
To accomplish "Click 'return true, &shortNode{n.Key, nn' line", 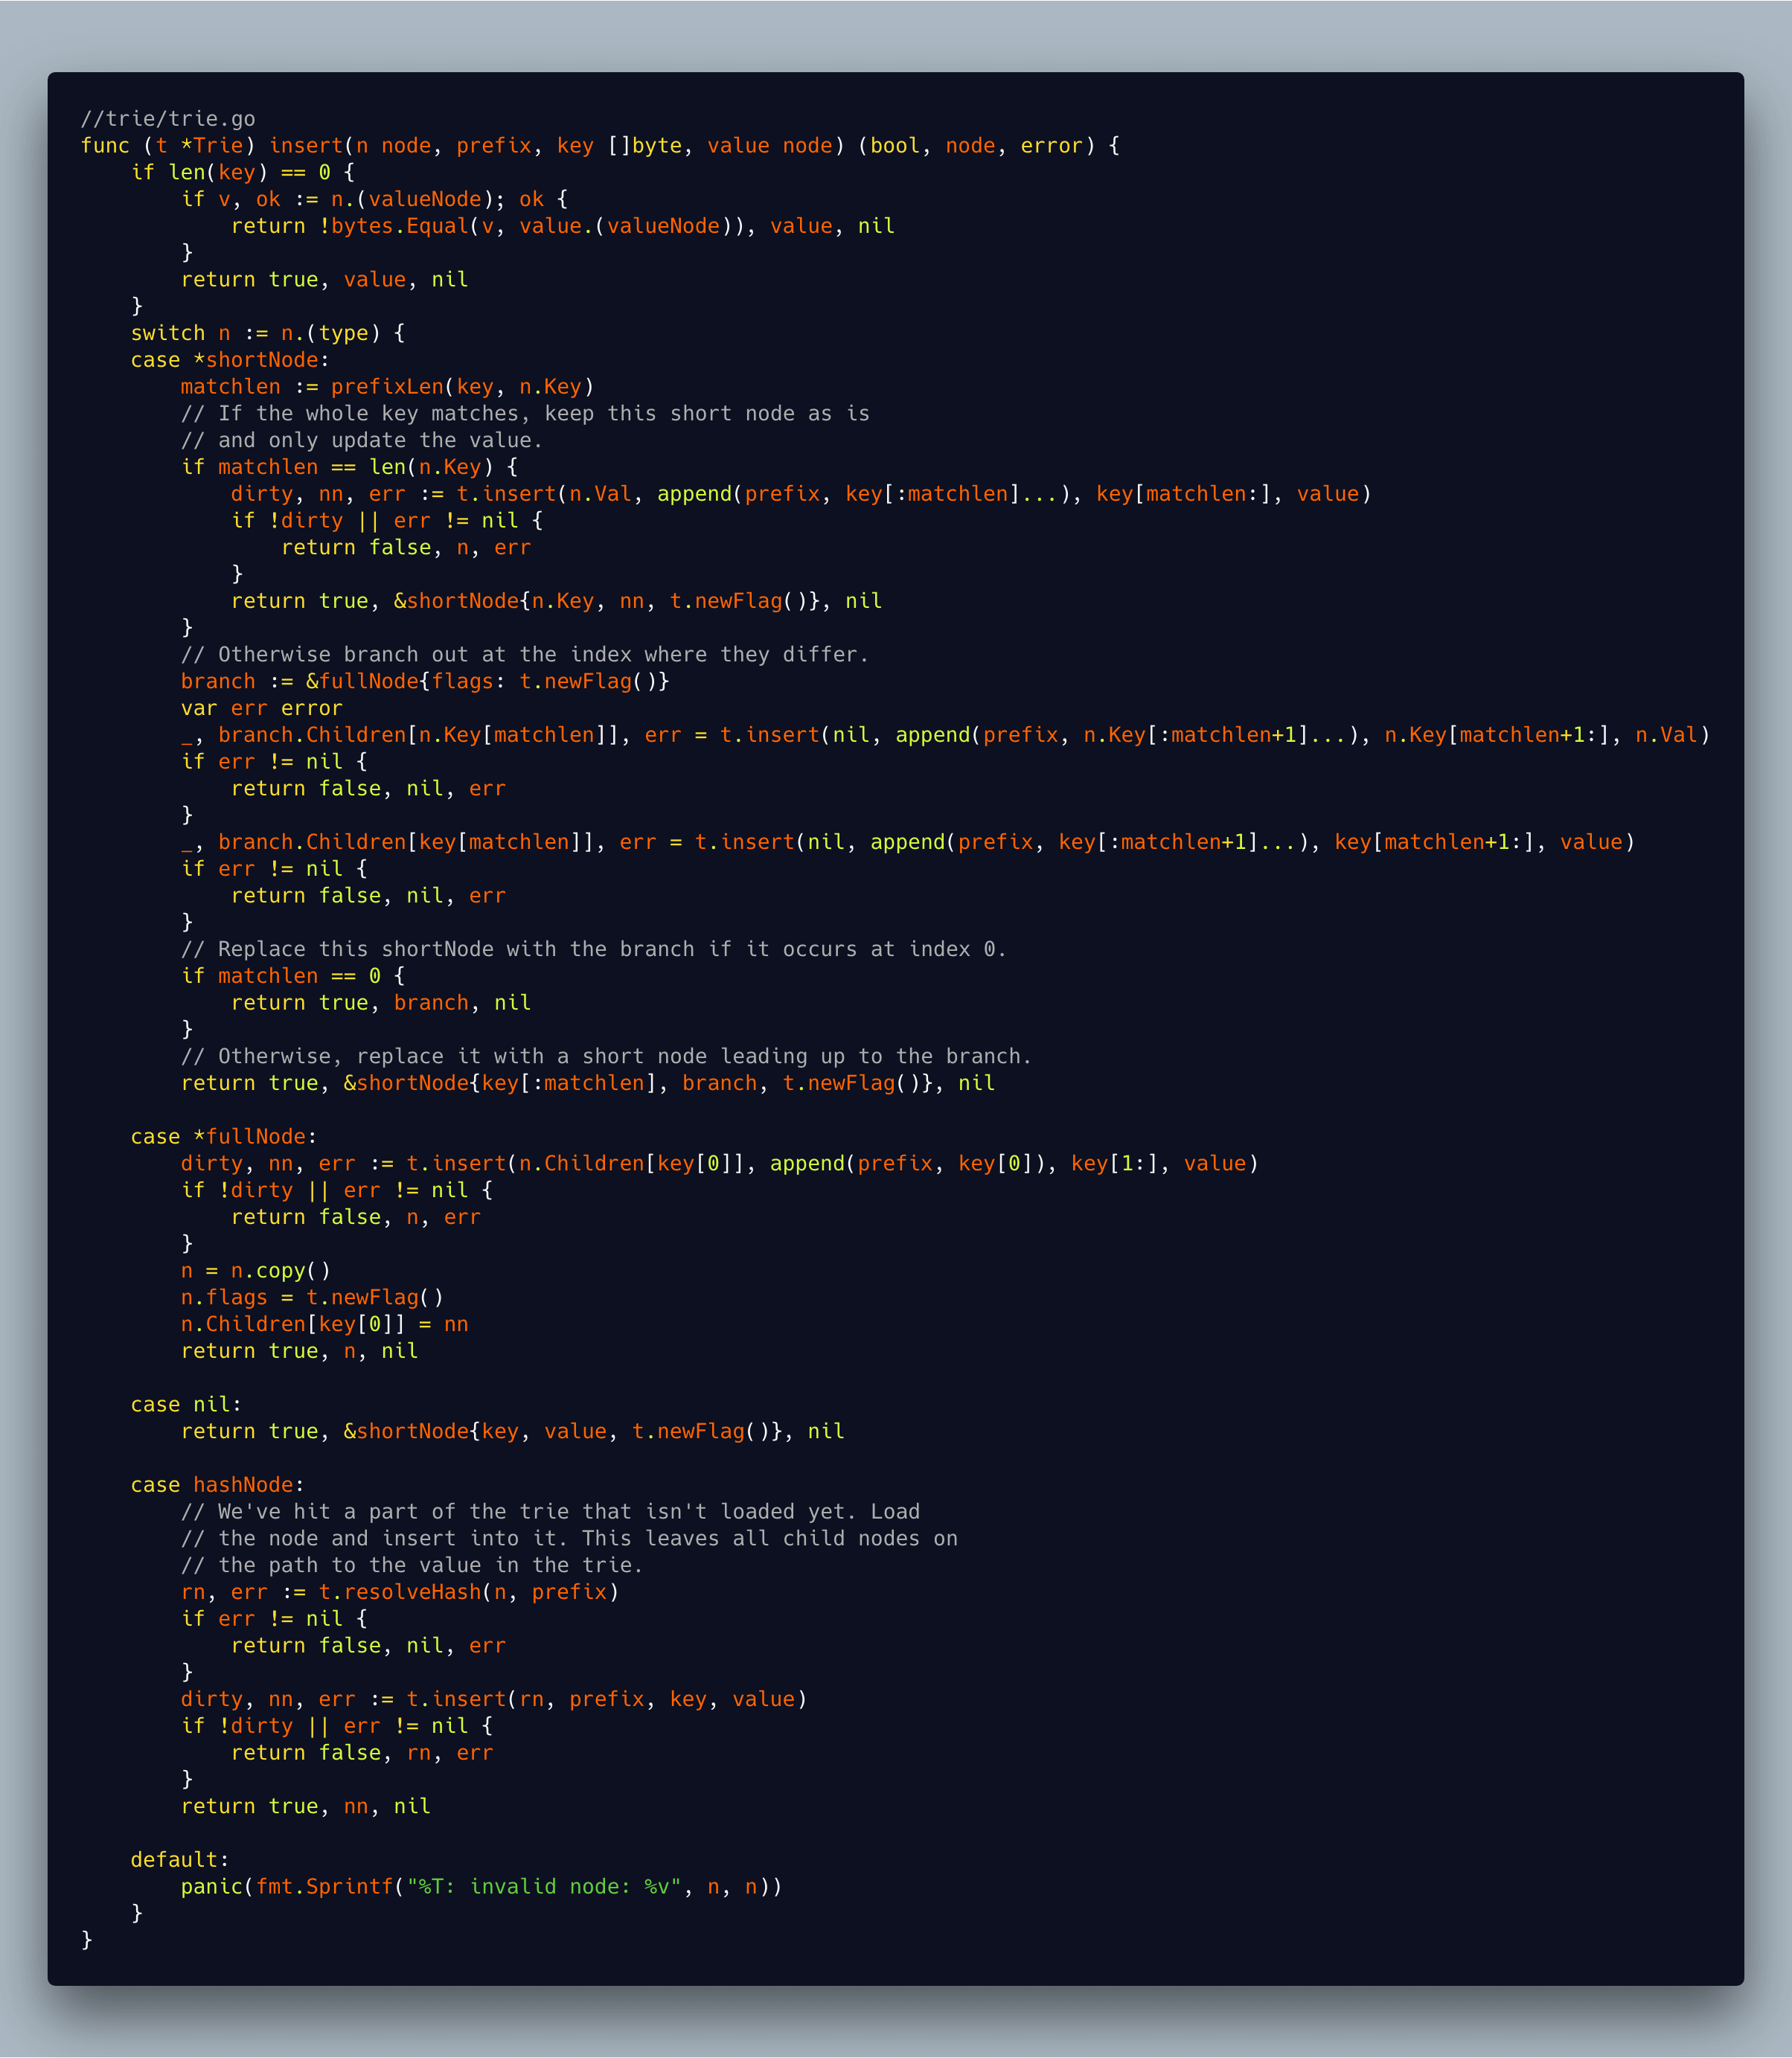I will pyautogui.click(x=557, y=601).
